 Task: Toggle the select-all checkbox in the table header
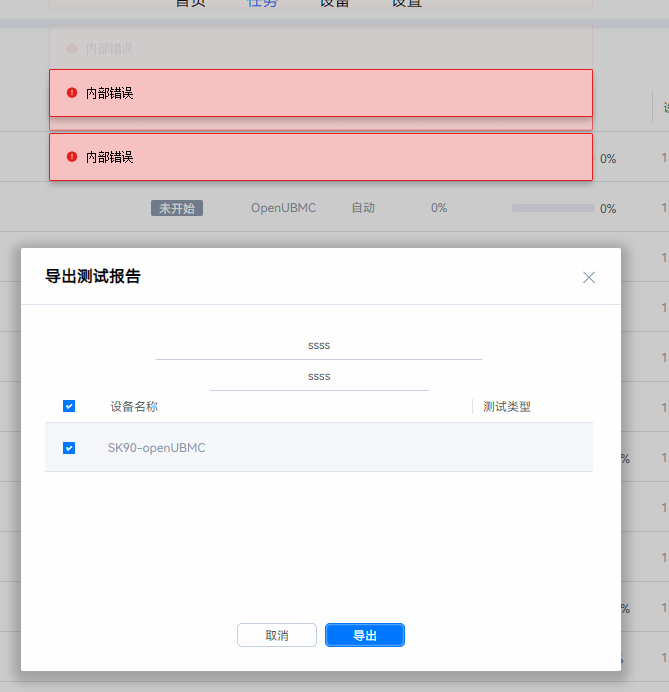[x=69, y=406]
